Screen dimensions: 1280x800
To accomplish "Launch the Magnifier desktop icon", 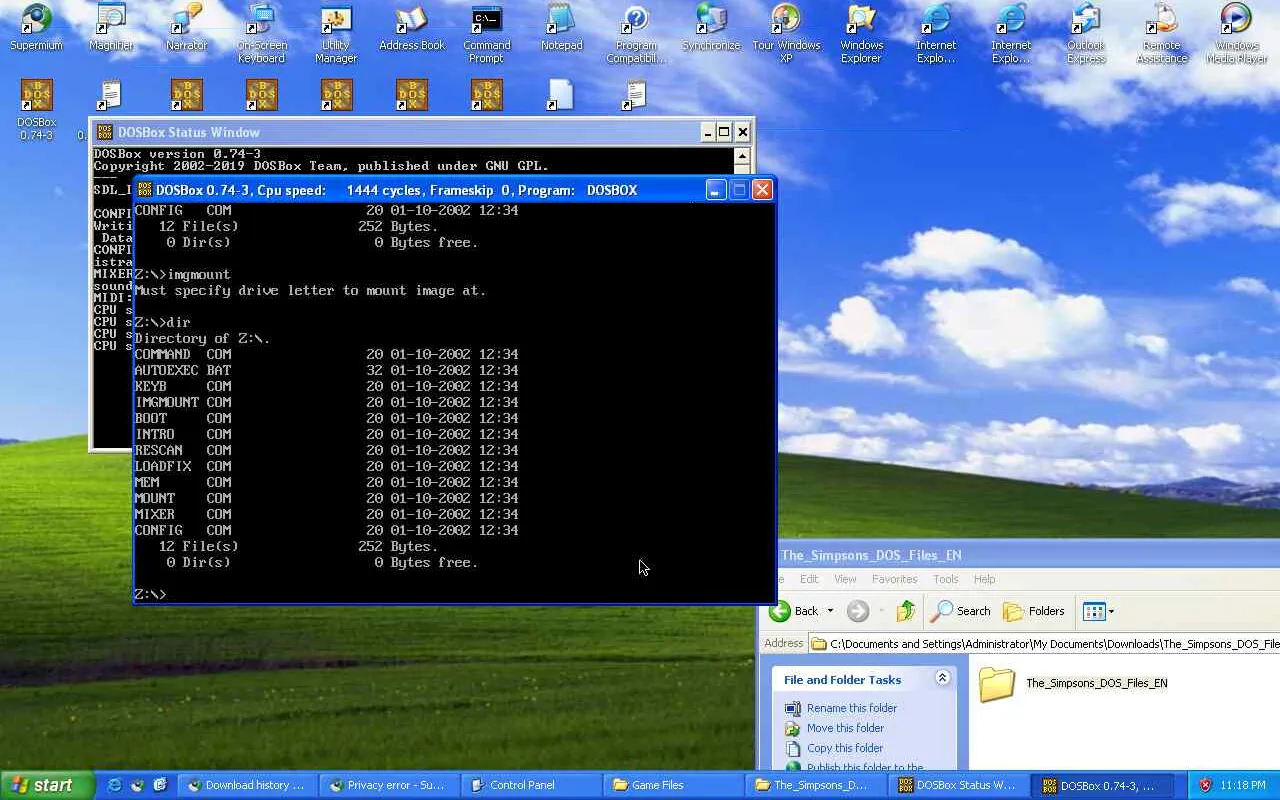I will coord(111,28).
